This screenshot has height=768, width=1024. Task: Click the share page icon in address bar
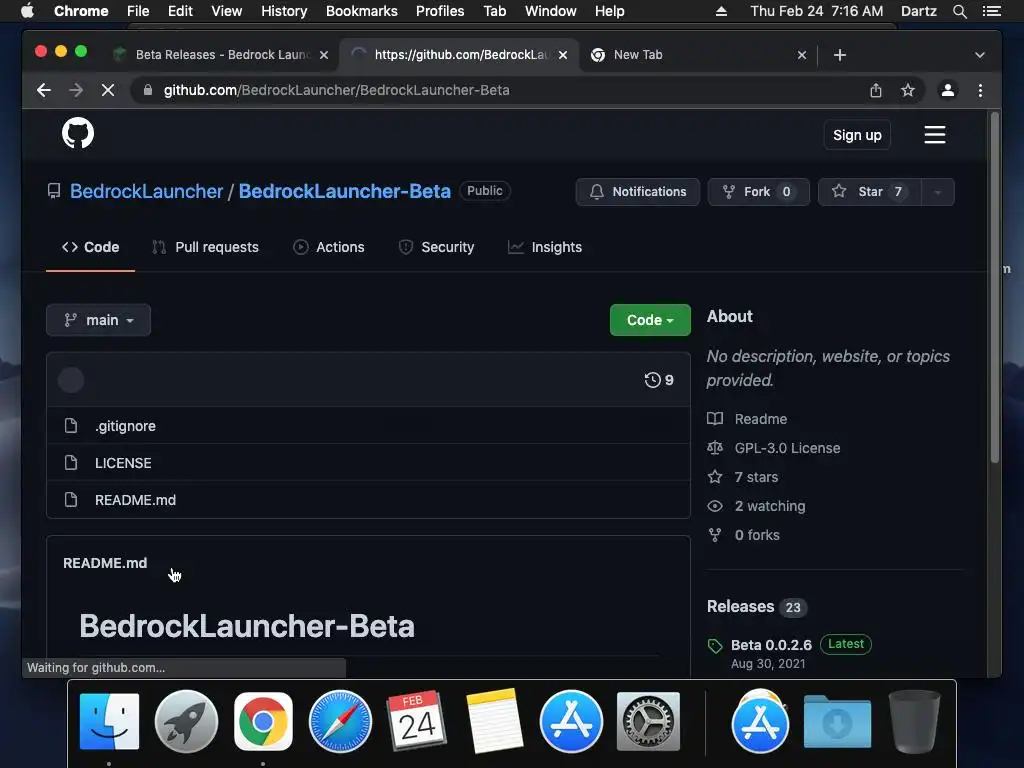876,90
